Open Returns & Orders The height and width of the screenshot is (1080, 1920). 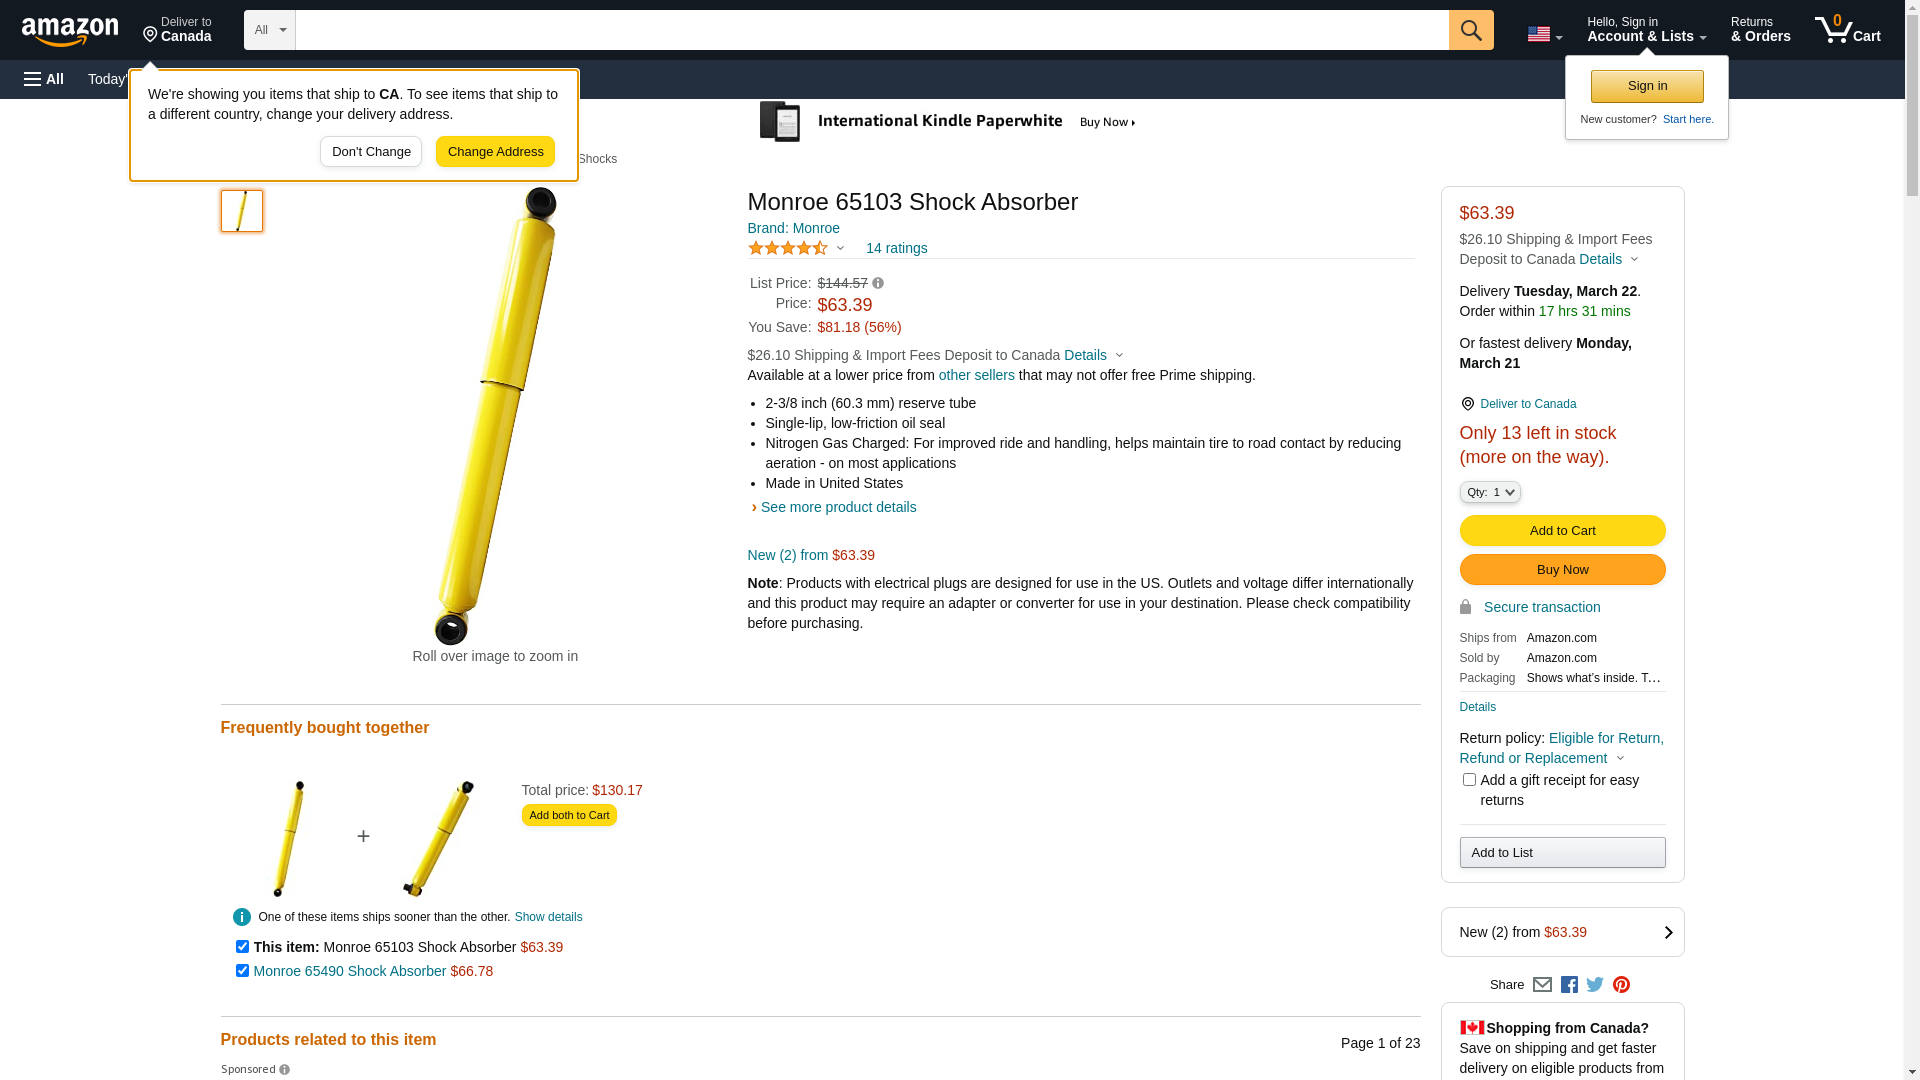click(1760, 30)
